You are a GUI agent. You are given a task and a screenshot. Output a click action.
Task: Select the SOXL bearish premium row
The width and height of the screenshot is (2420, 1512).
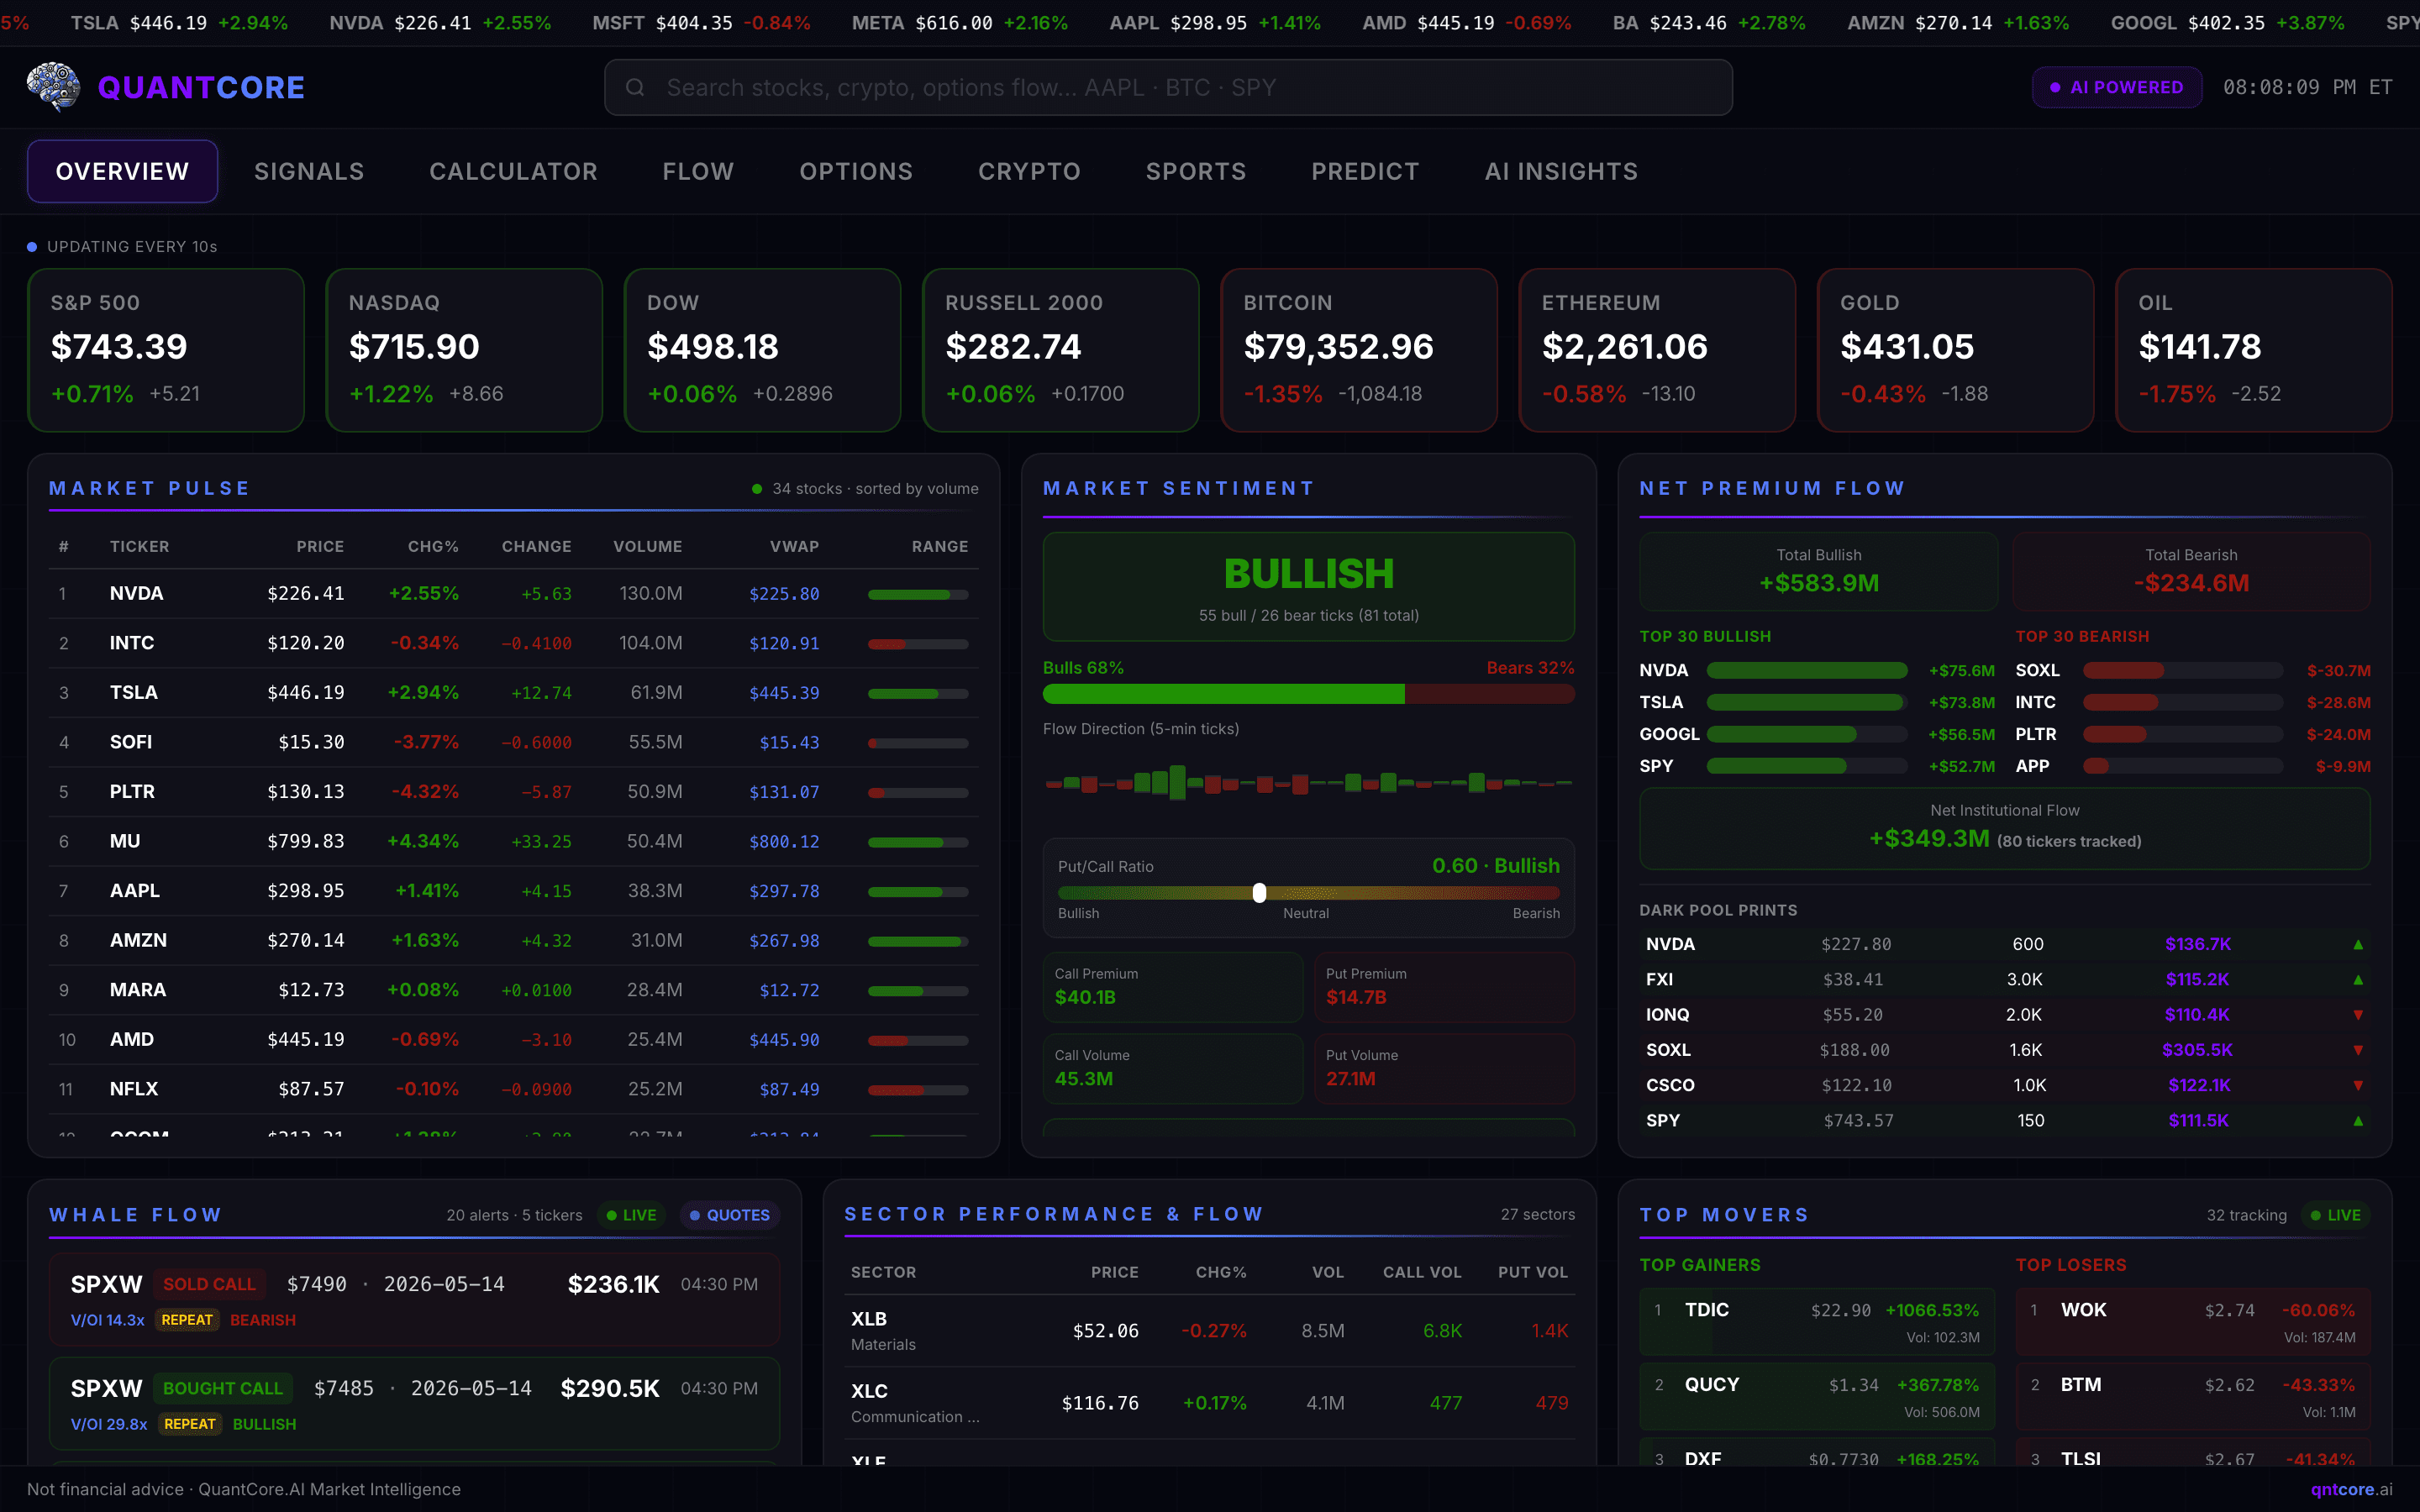[2192, 670]
